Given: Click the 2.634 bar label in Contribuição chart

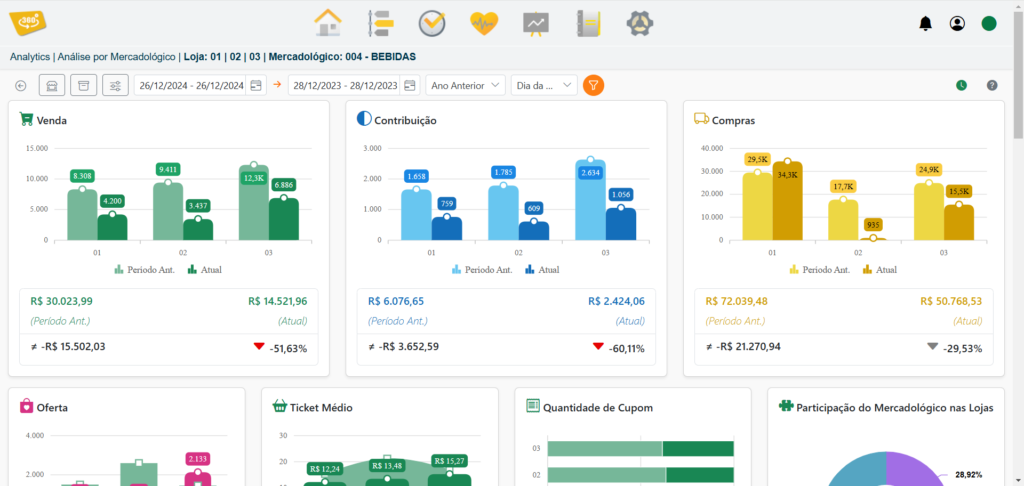Looking at the screenshot, I should click(x=591, y=172).
